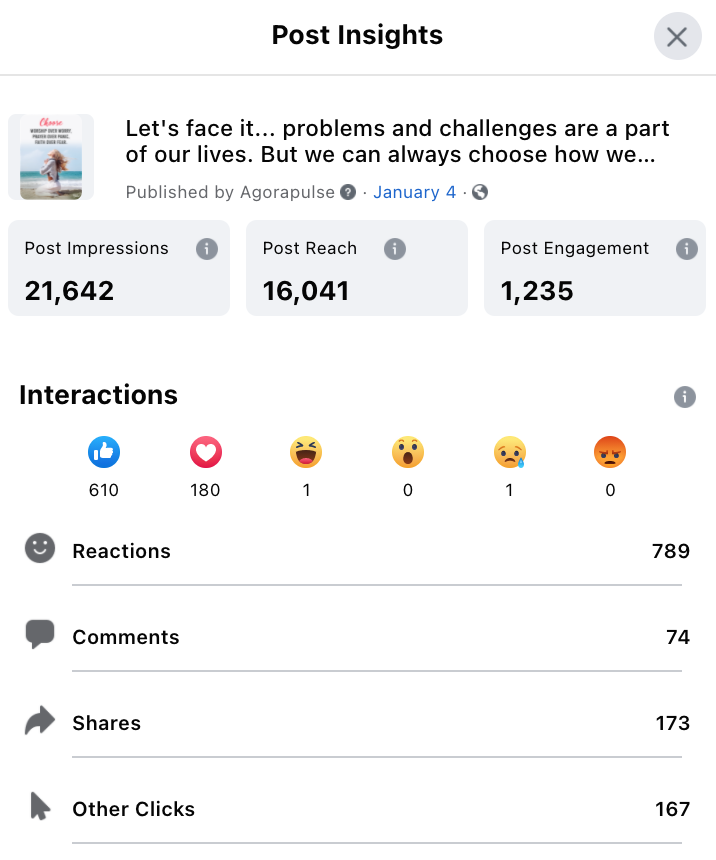The height and width of the screenshot is (860, 716).
Task: Select the Other Clicks row
Action: [357, 809]
